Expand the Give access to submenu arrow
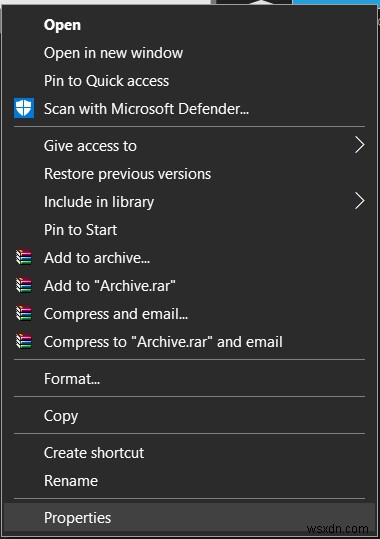This screenshot has width=380, height=539. click(x=359, y=145)
